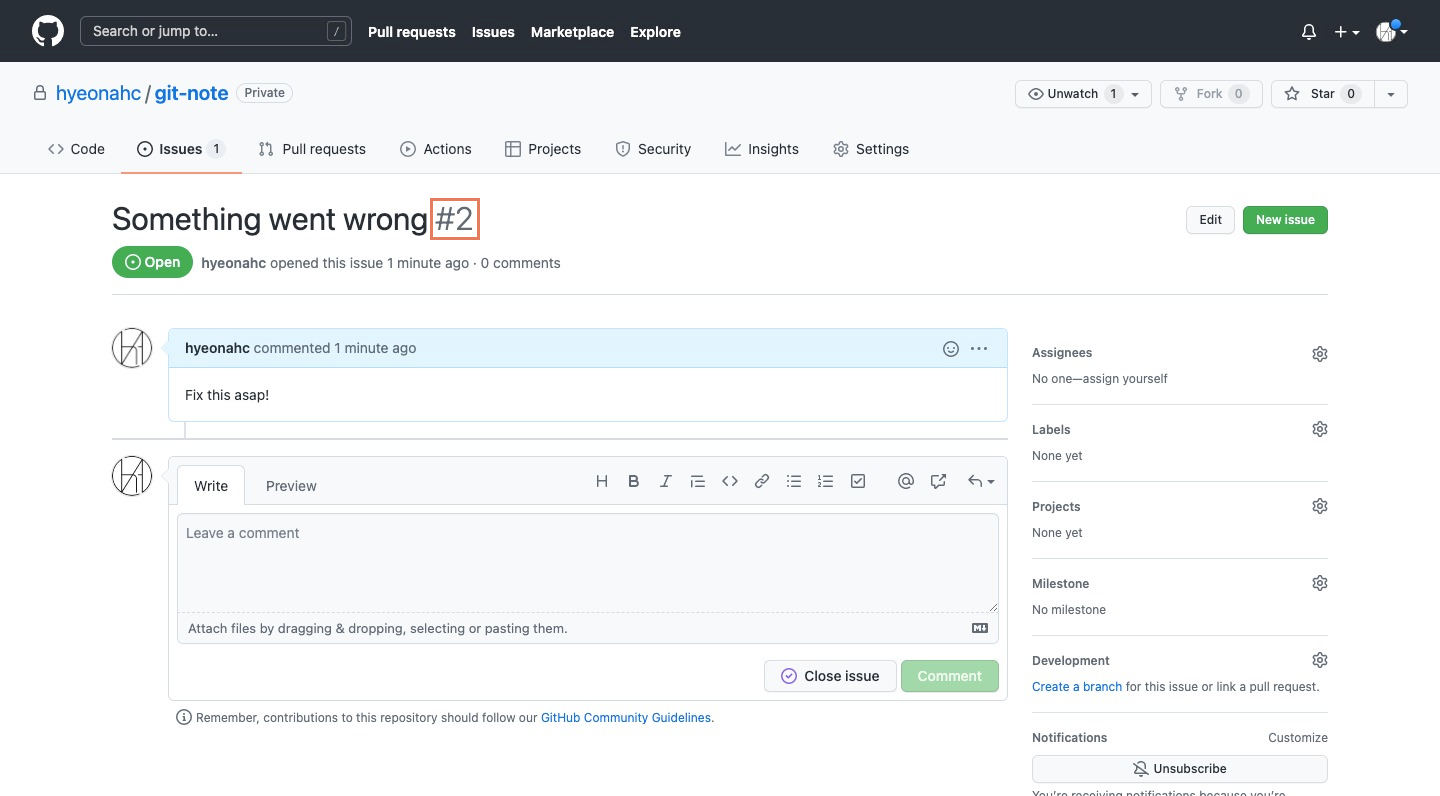Image resolution: width=1440 pixels, height=796 pixels.
Task: Click the New issue button
Action: pyautogui.click(x=1285, y=220)
